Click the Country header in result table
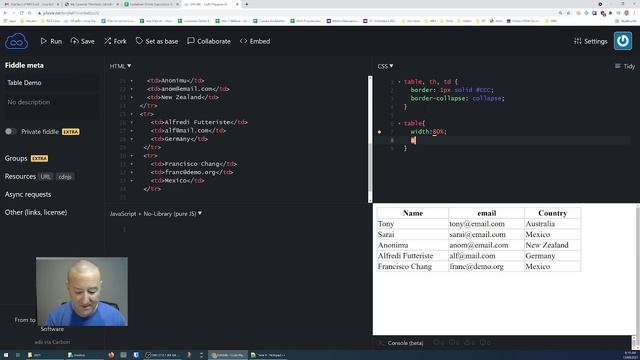This screenshot has height=360, width=640. (x=553, y=213)
